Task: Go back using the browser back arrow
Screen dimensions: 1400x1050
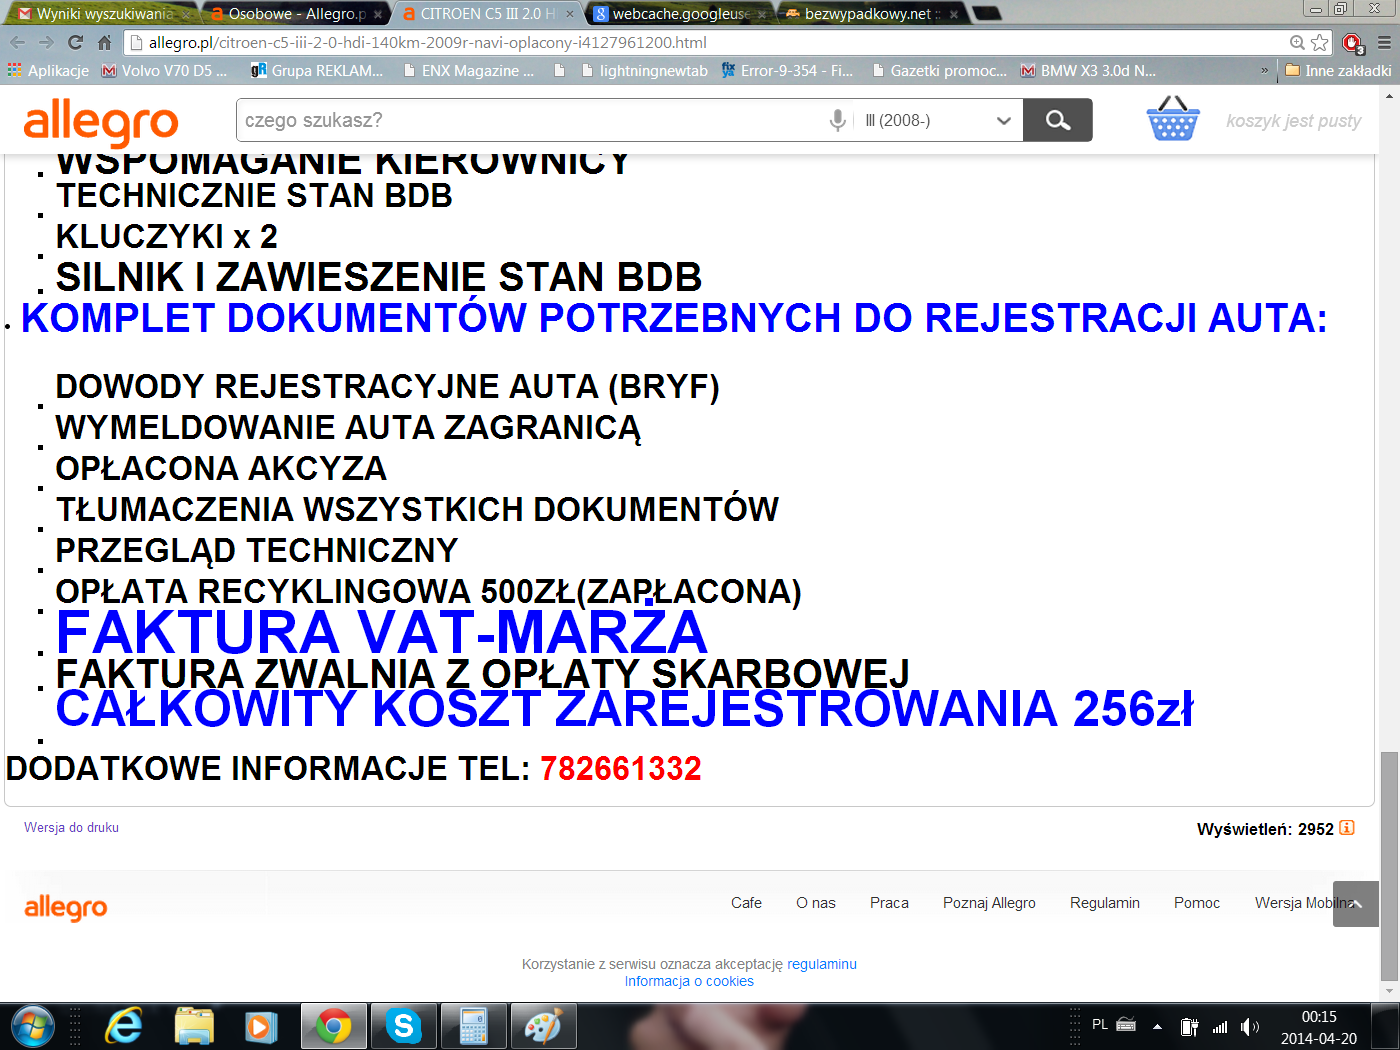Action: pyautogui.click(x=17, y=43)
